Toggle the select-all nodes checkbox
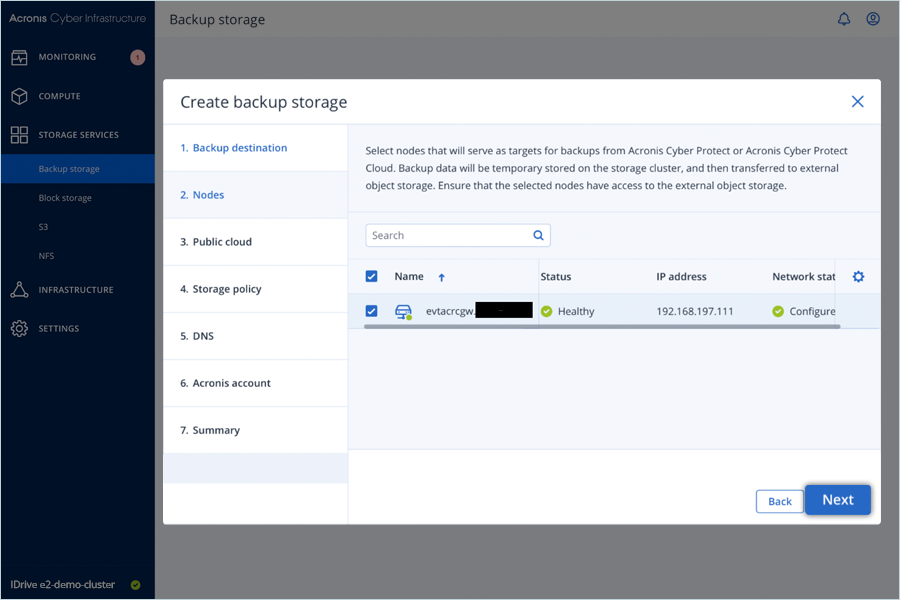The width and height of the screenshot is (900, 600). [372, 277]
